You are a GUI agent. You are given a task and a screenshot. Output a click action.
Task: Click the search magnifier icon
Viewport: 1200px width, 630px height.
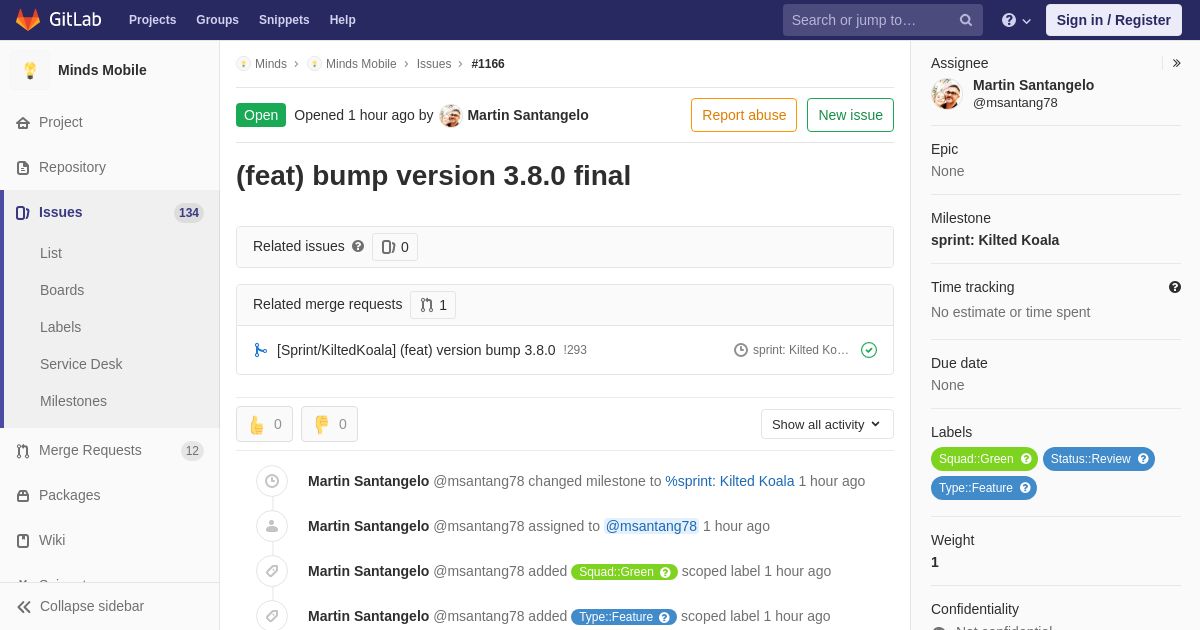(x=965, y=20)
